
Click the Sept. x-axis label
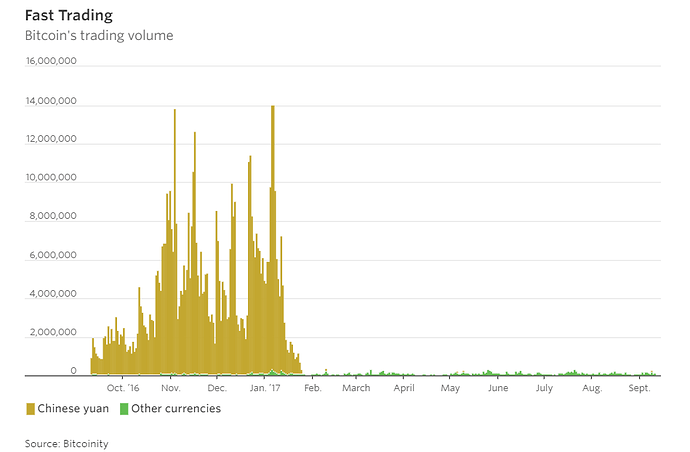click(x=639, y=388)
